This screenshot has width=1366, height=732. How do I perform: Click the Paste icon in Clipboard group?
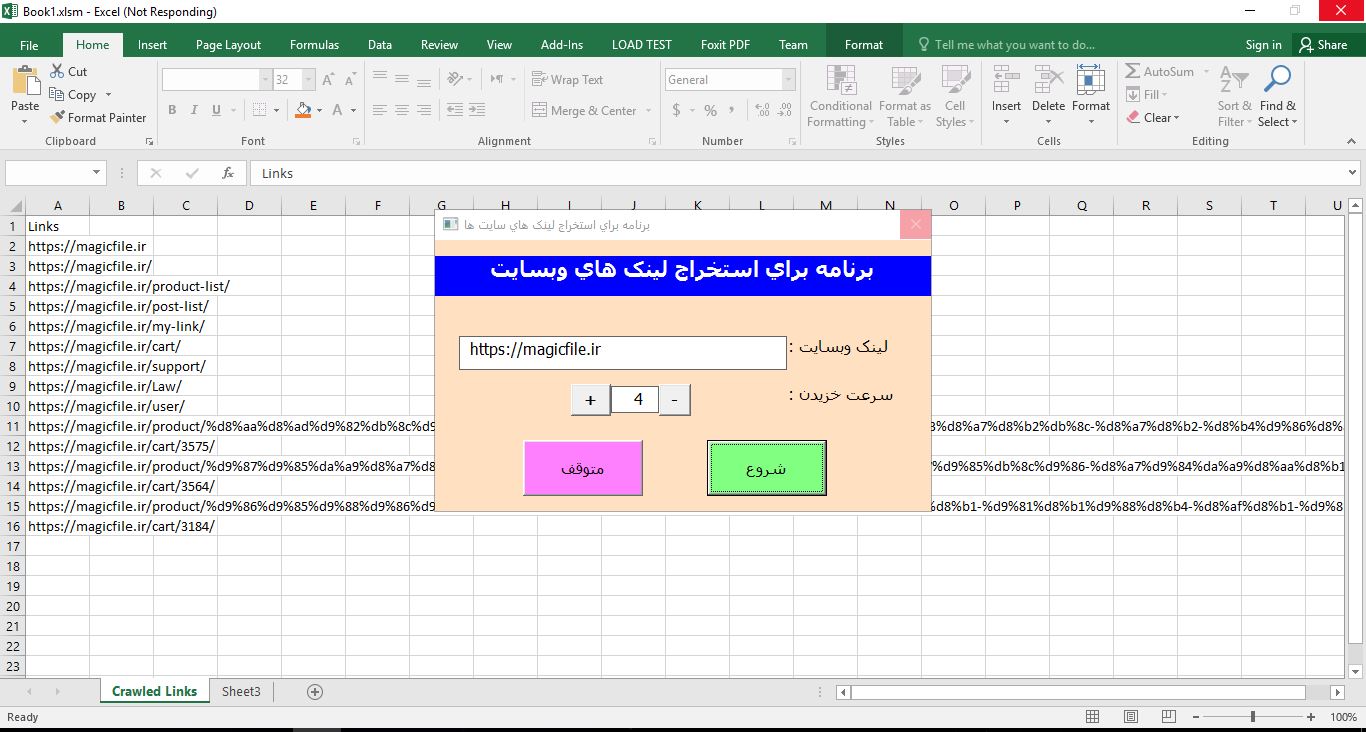point(25,82)
